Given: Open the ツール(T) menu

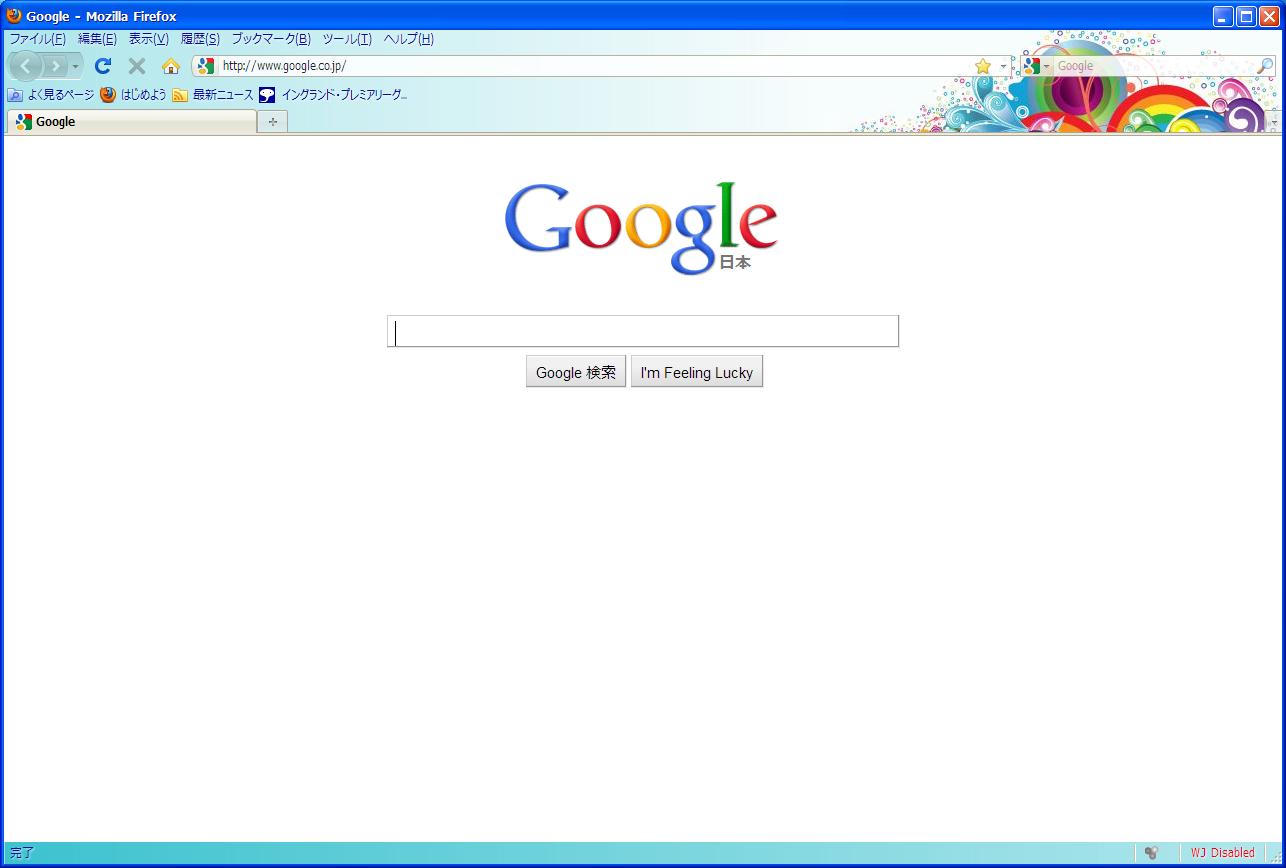Looking at the screenshot, I should 346,39.
